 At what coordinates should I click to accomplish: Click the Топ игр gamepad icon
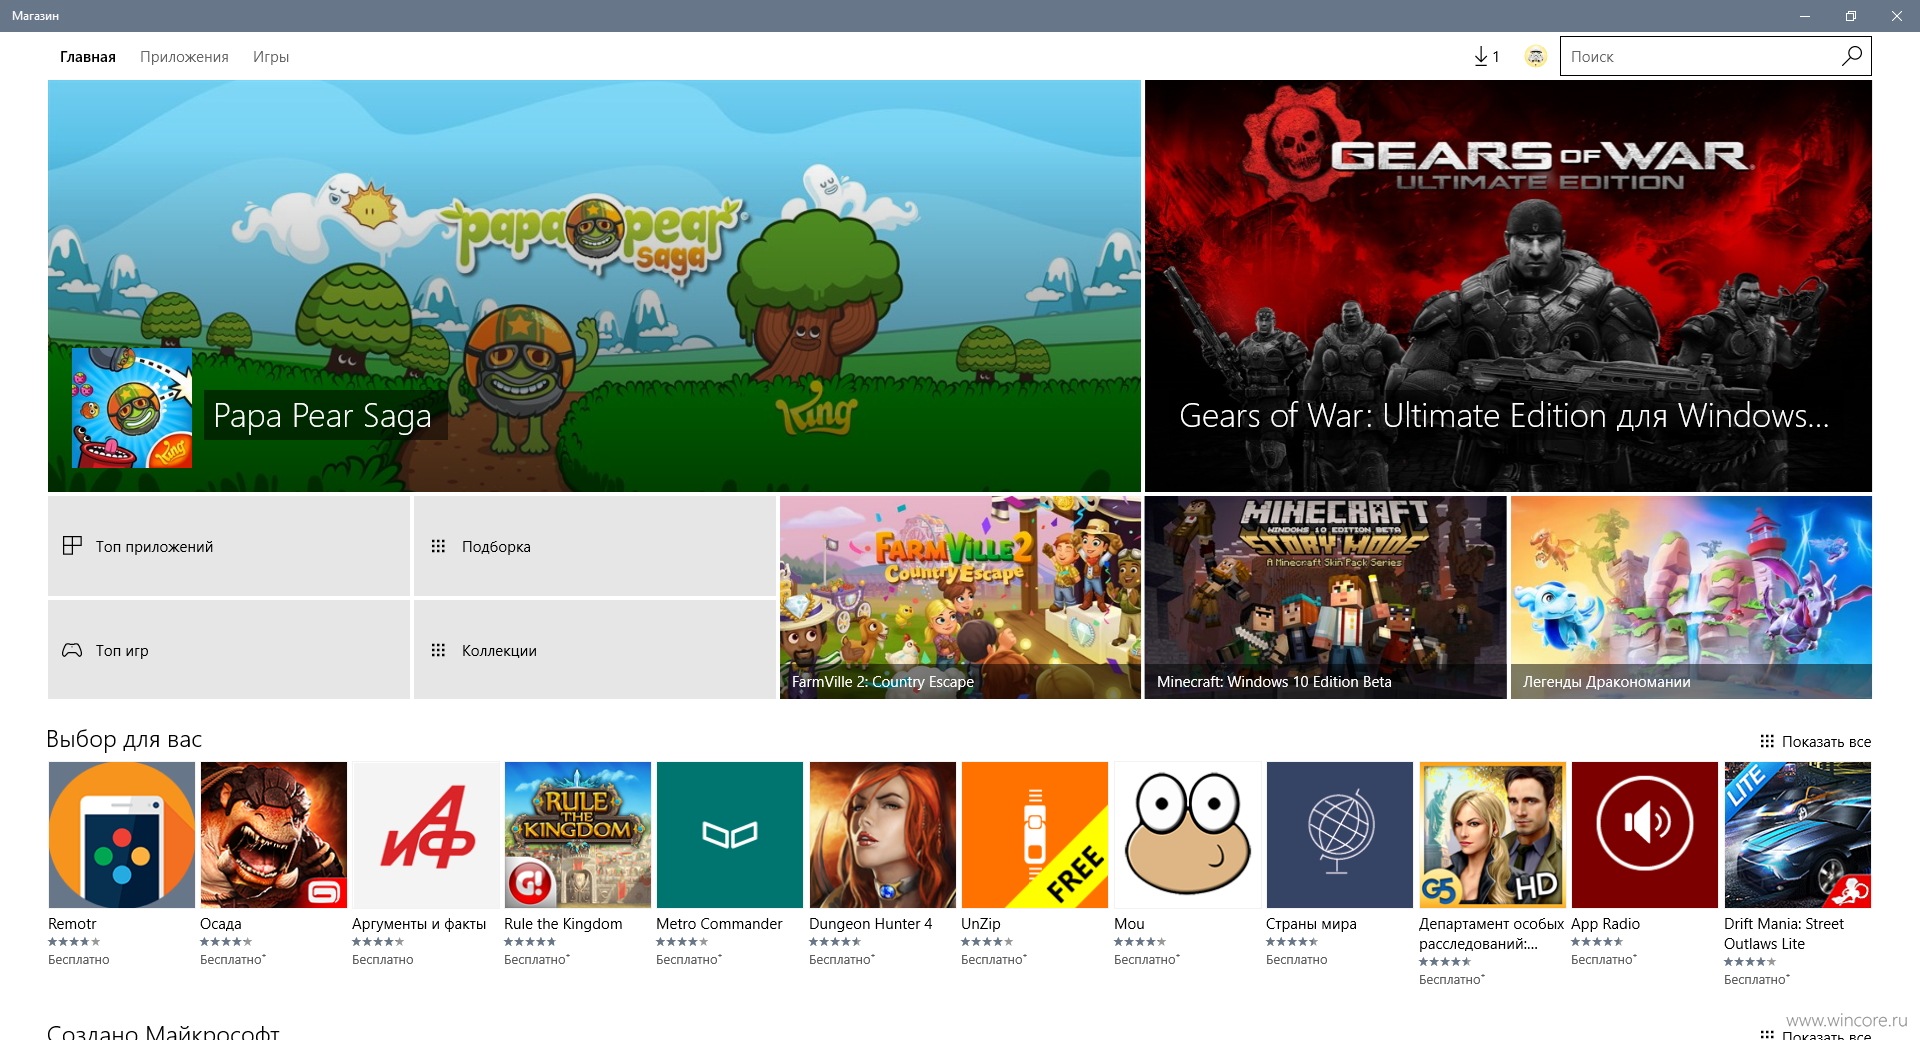(72, 650)
